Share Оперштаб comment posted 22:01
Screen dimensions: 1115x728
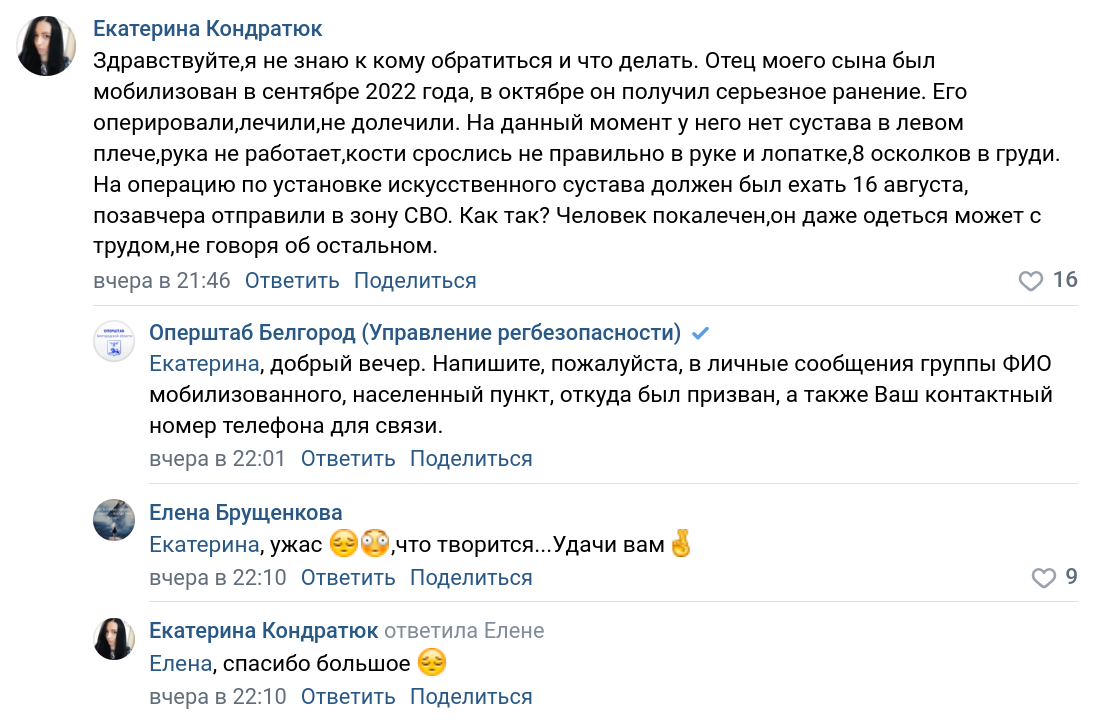471,459
